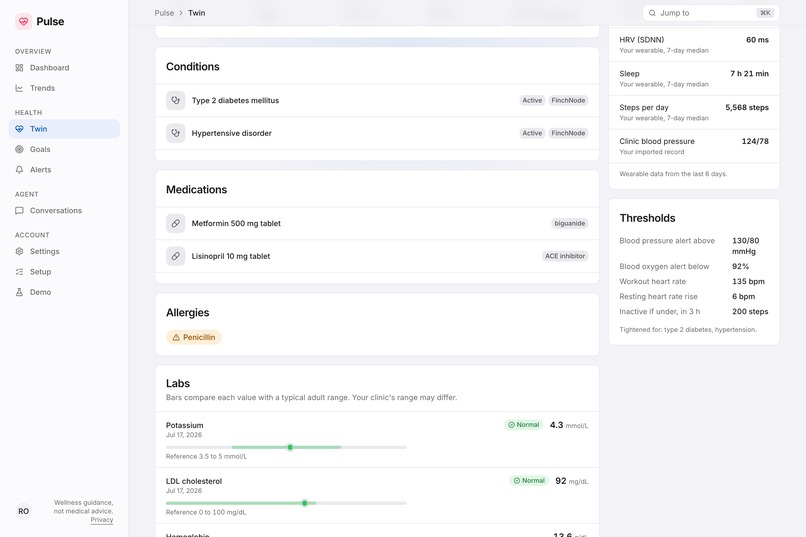Image resolution: width=806 pixels, height=537 pixels.
Task: Click the warning icon in Penicillin badge
Action: [176, 338]
